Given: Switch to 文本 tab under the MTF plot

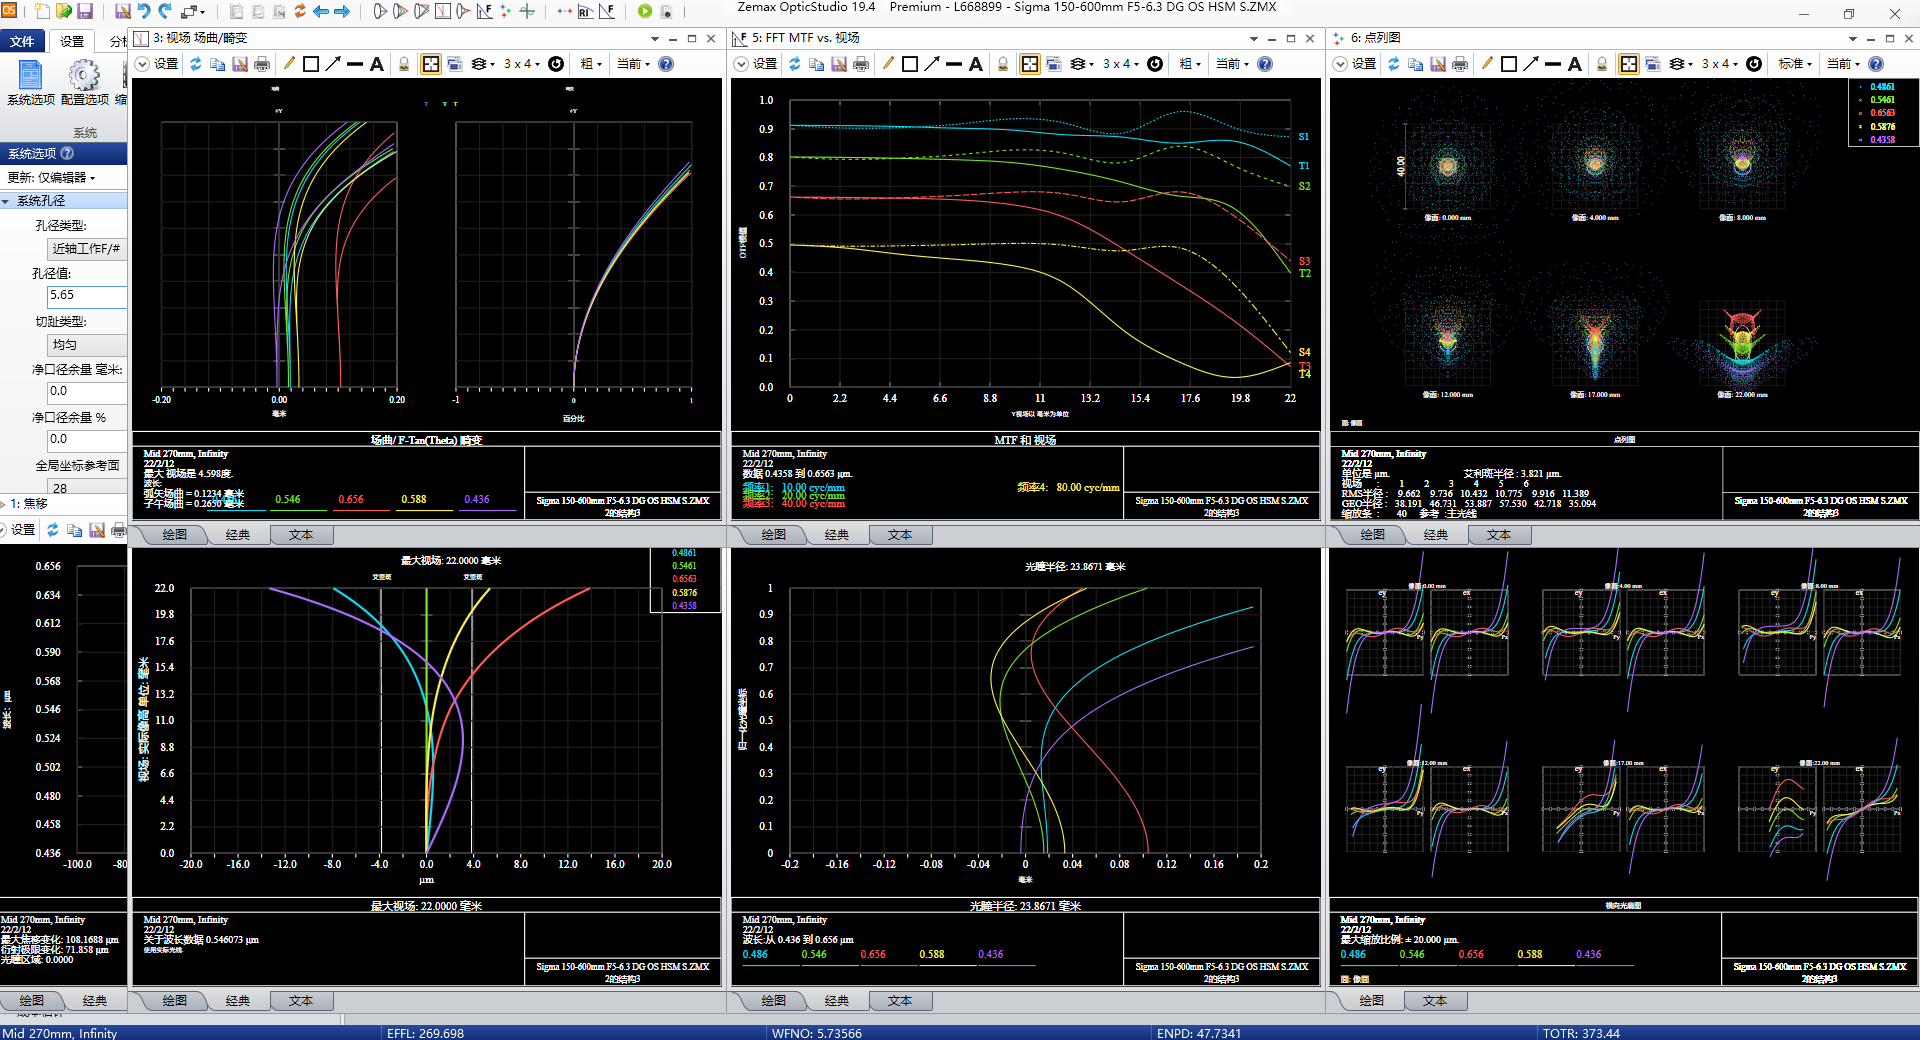Looking at the screenshot, I should 899,535.
